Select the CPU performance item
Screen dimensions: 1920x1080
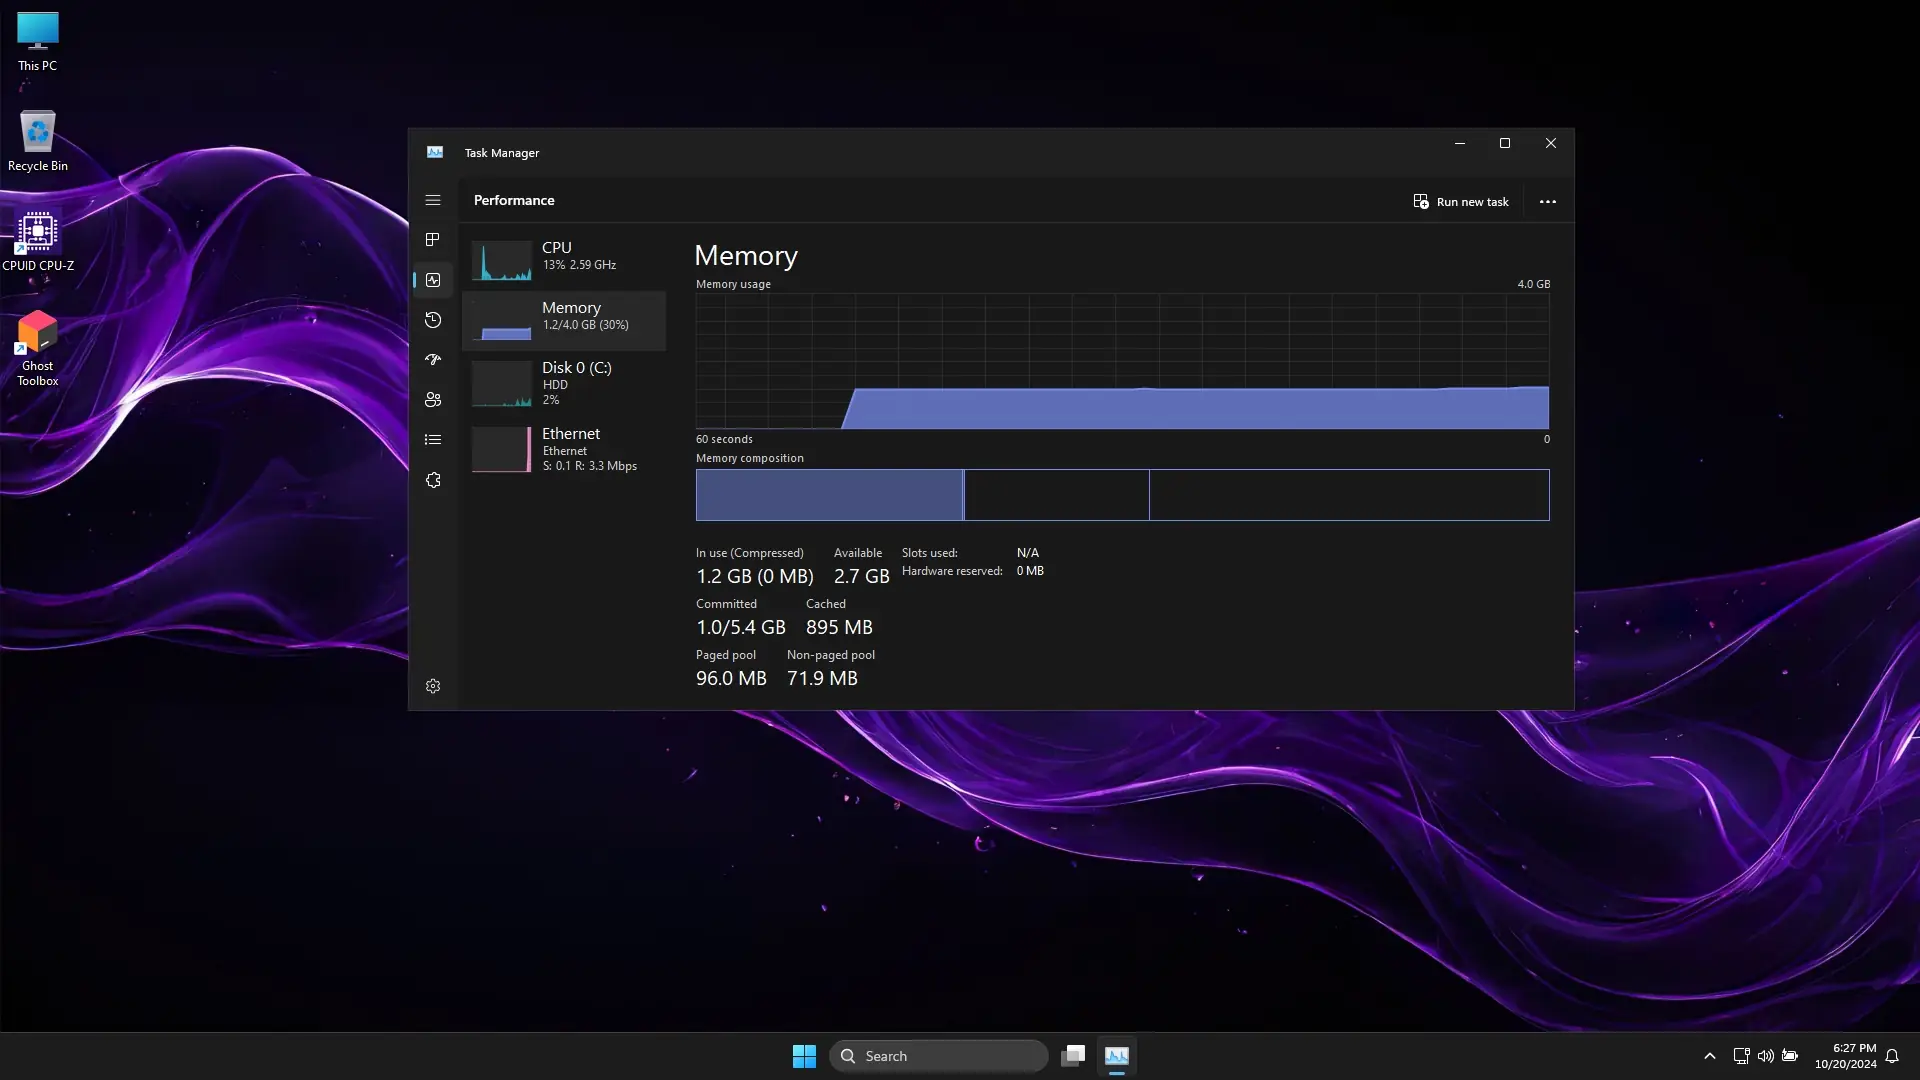tap(564, 258)
